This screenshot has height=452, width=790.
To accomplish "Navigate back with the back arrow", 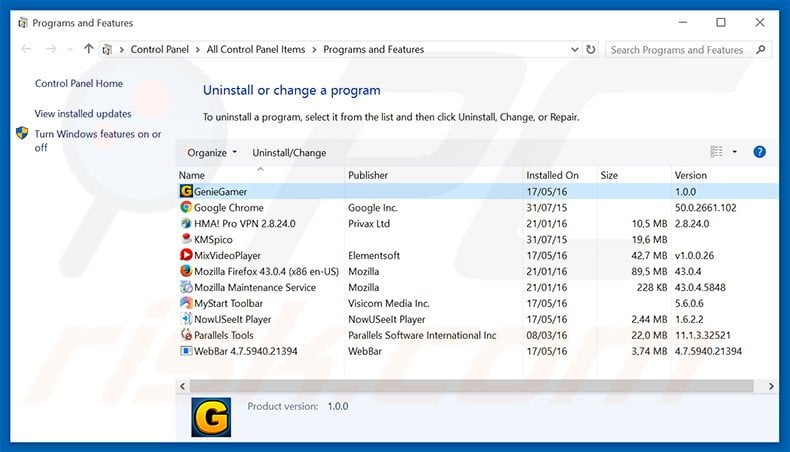I will (x=26, y=49).
